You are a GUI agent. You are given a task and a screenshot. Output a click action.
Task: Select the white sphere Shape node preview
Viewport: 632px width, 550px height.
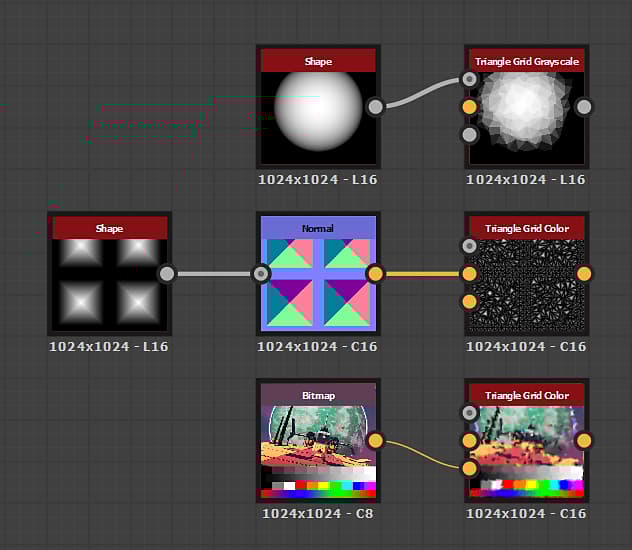[318, 118]
